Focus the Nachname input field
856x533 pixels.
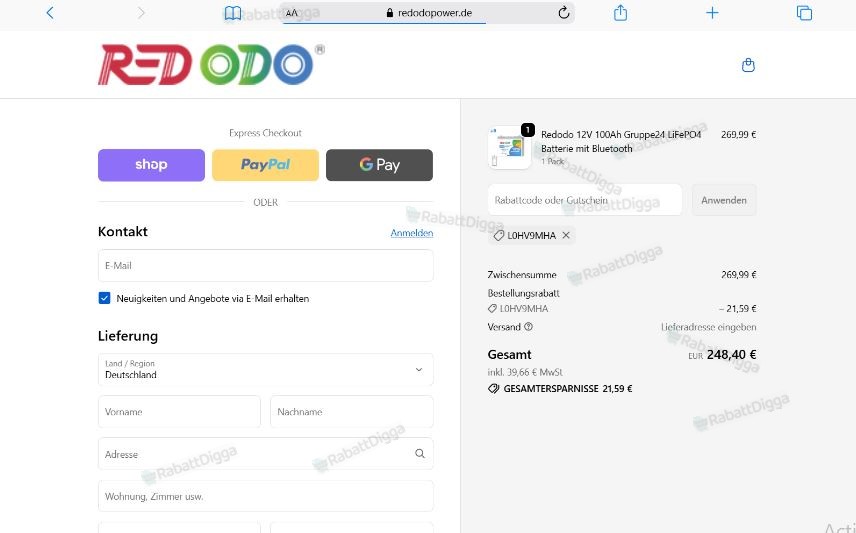[x=352, y=412]
